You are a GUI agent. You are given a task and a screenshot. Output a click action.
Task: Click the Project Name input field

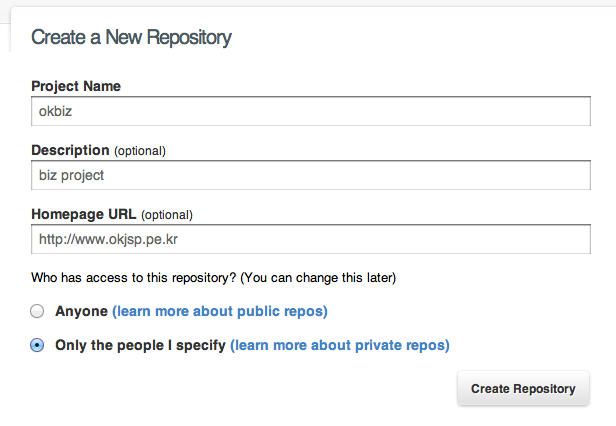[311, 111]
